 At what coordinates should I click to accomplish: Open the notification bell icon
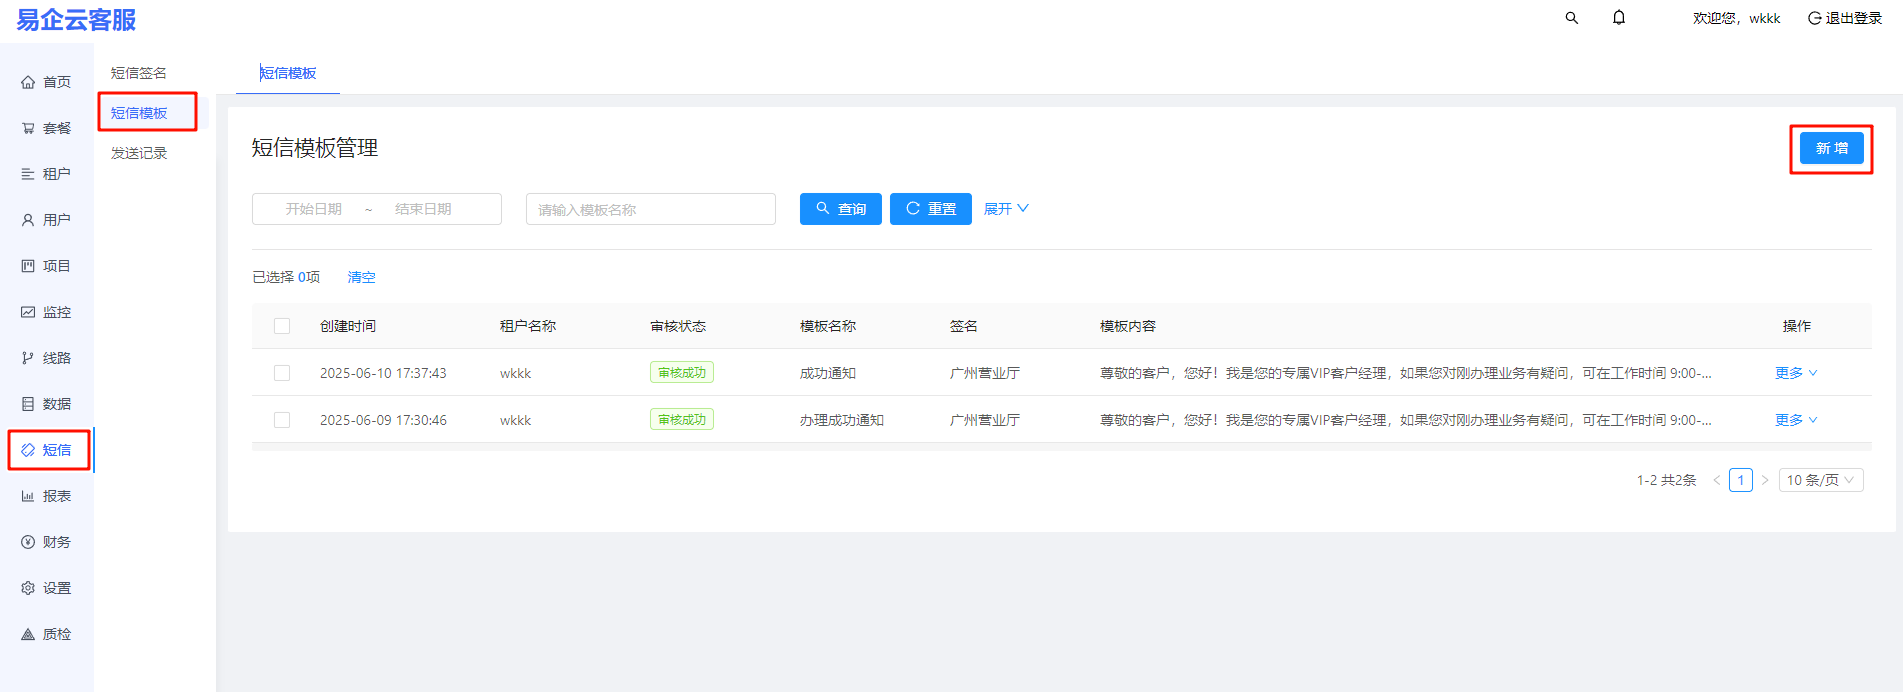pos(1618,18)
